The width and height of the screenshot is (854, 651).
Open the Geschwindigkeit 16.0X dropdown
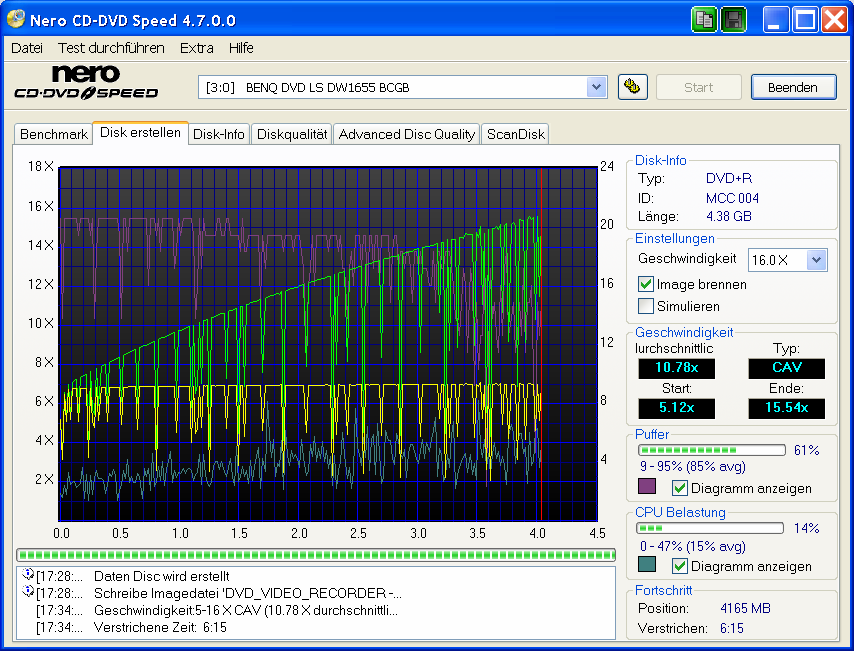pyautogui.click(x=816, y=260)
